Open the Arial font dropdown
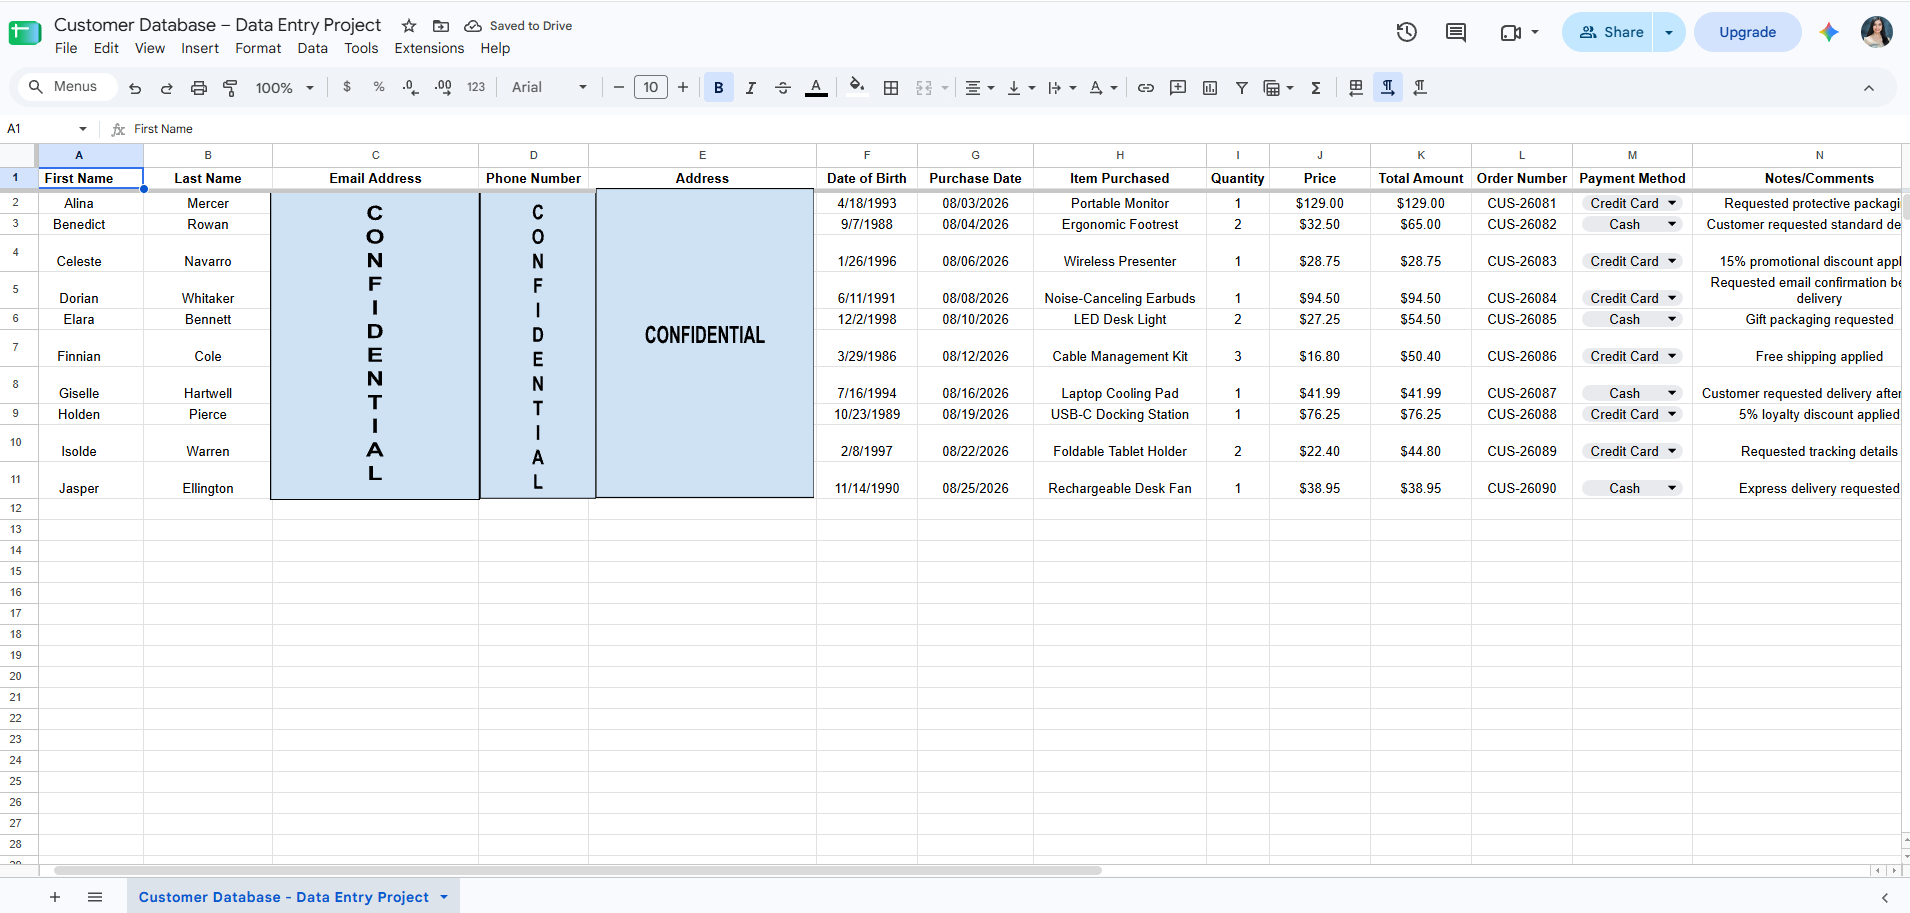 coord(549,87)
